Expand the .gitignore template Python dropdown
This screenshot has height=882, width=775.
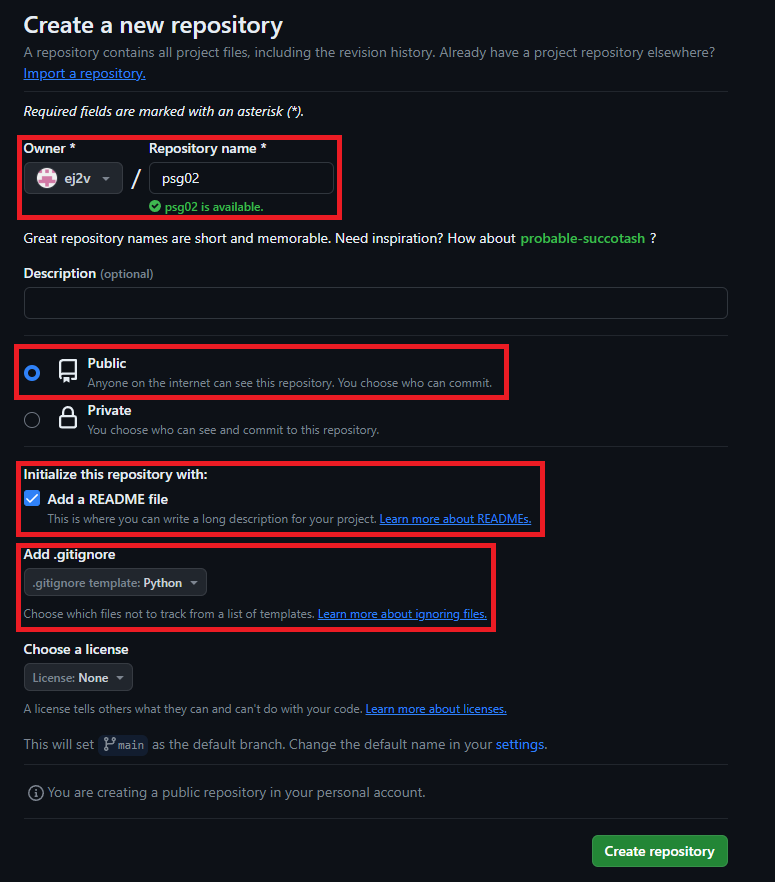[116, 582]
